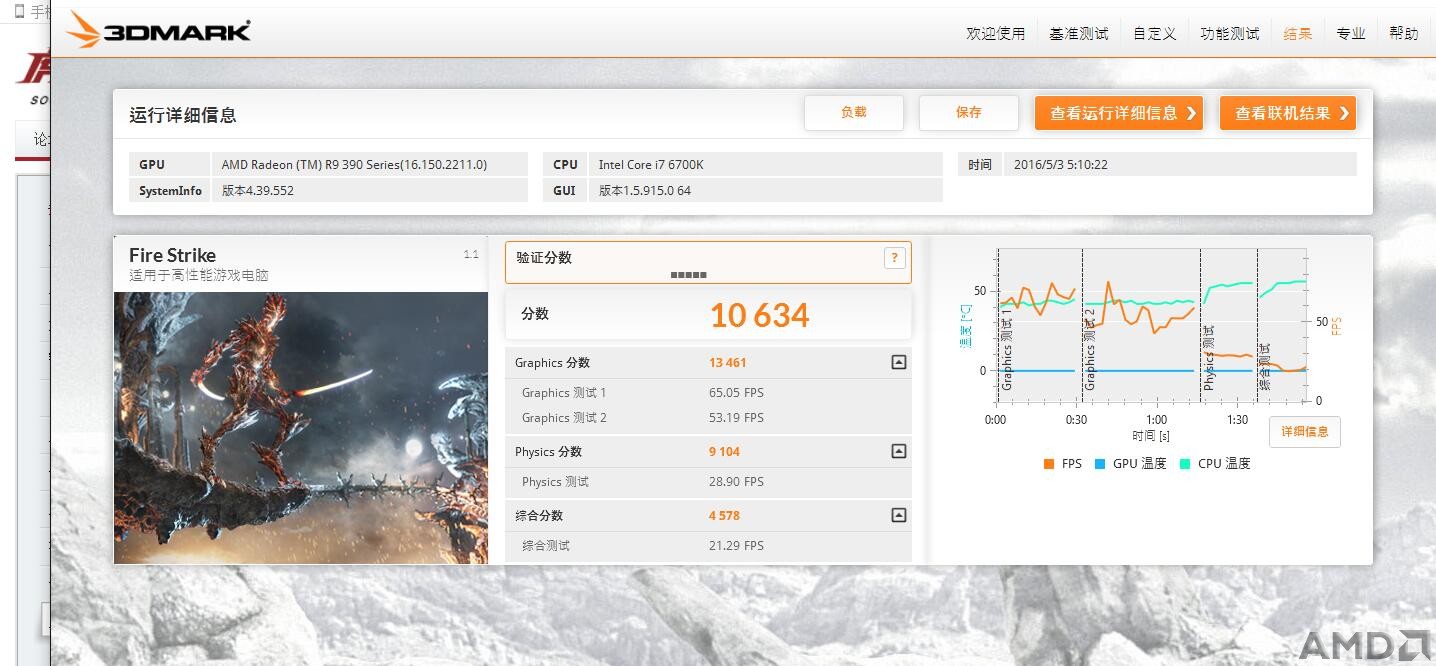Click the 3DMark logo

158,30
